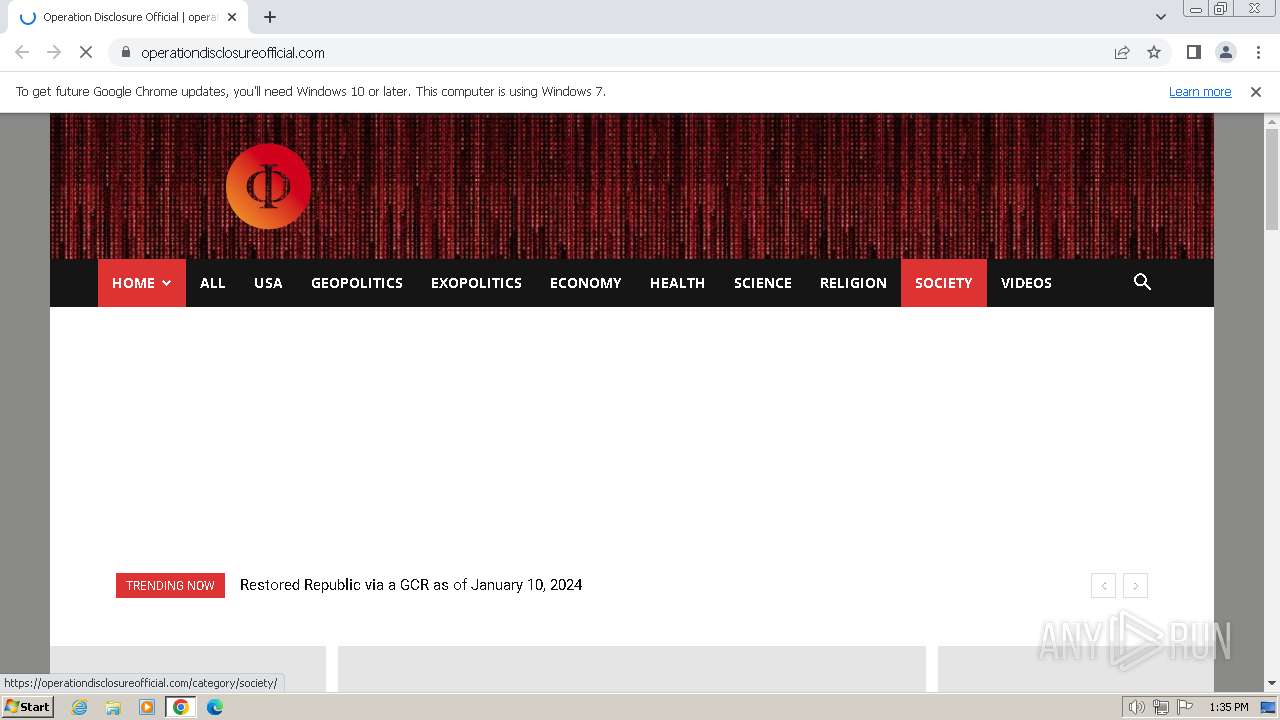
Task: Click Show desktop button in system tray
Action: [x=1269, y=707]
